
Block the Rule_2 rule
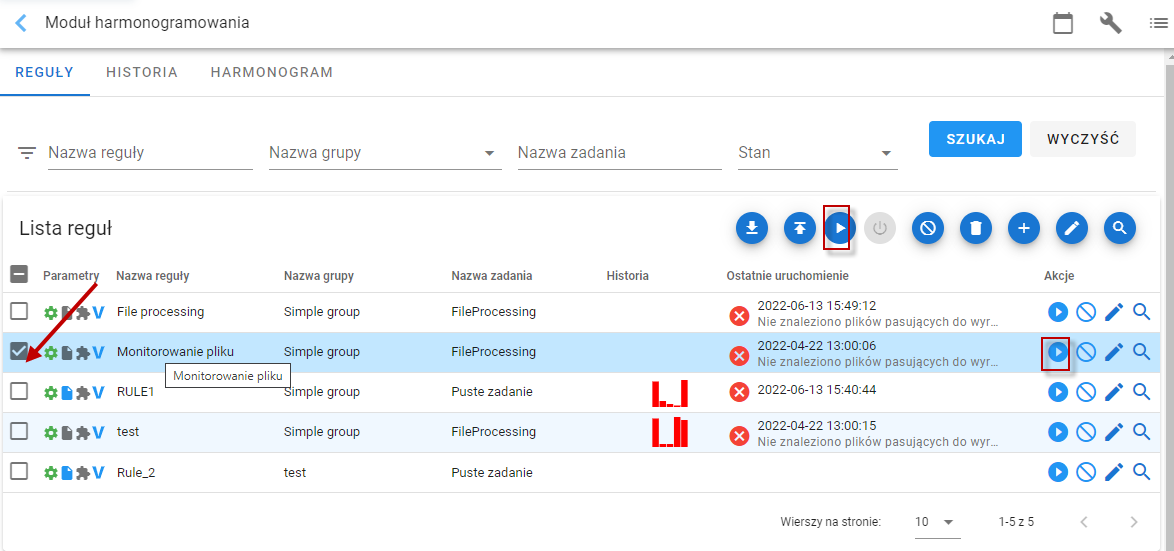1086,472
